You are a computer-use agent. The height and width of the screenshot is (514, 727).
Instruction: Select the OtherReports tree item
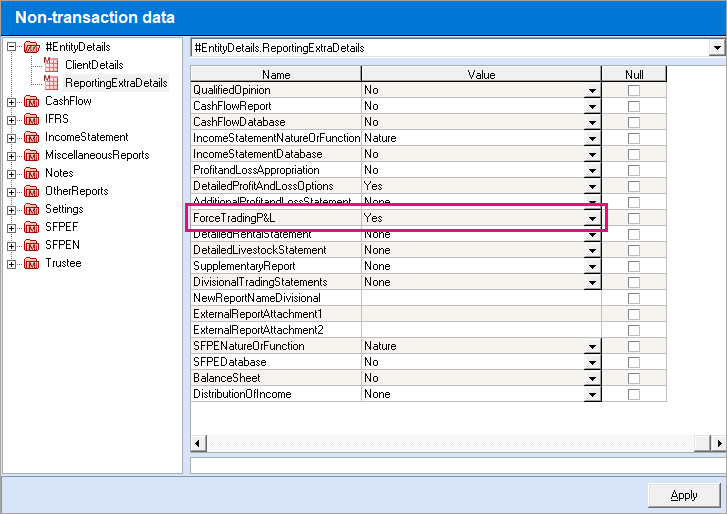(76, 191)
